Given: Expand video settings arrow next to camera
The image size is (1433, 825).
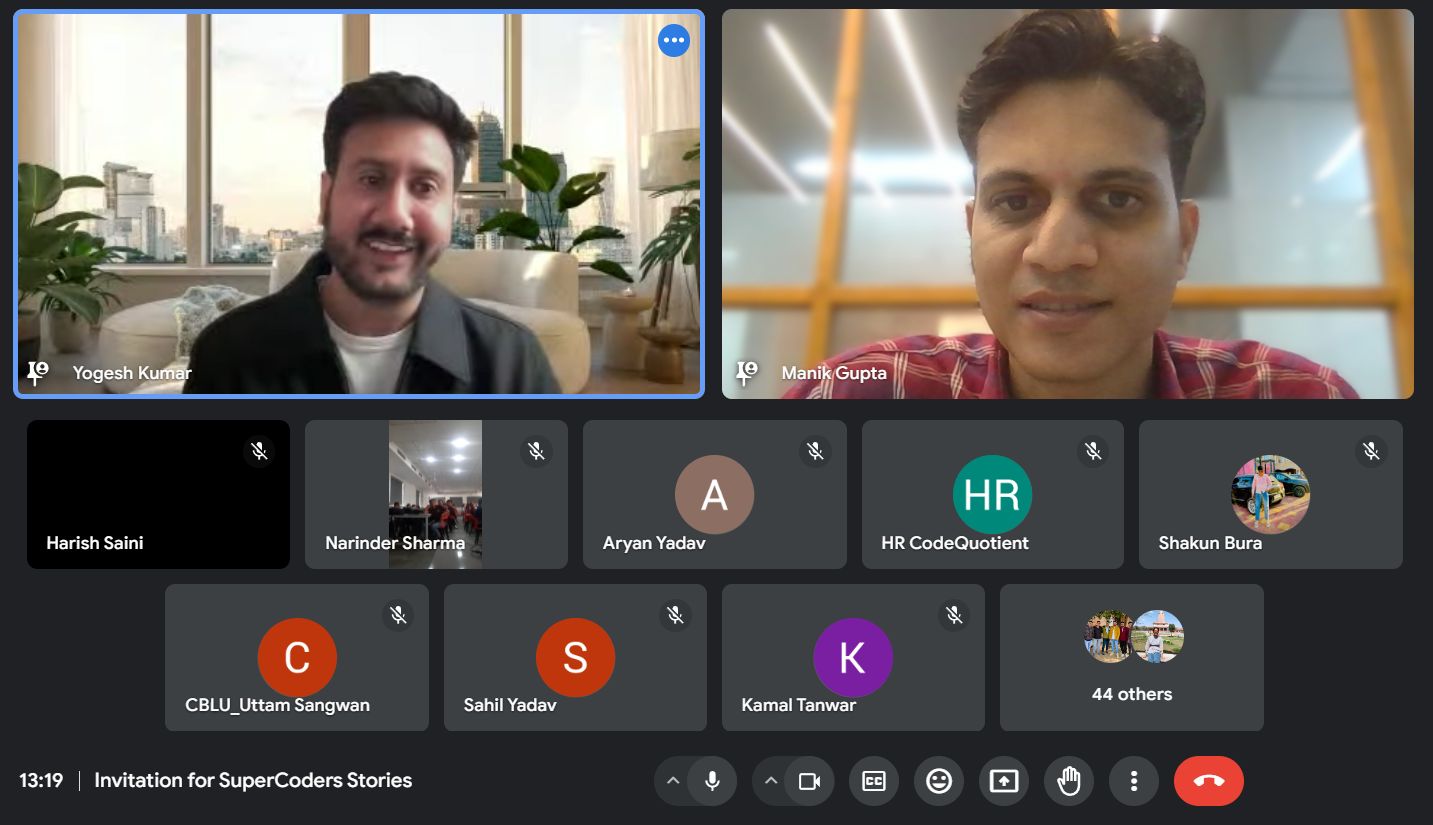Looking at the screenshot, I should [771, 781].
